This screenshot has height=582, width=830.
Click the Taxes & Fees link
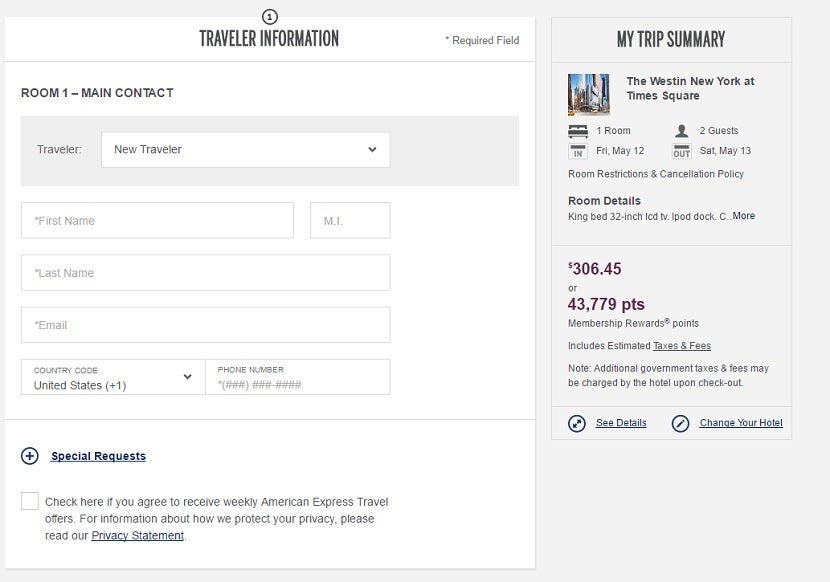682,346
